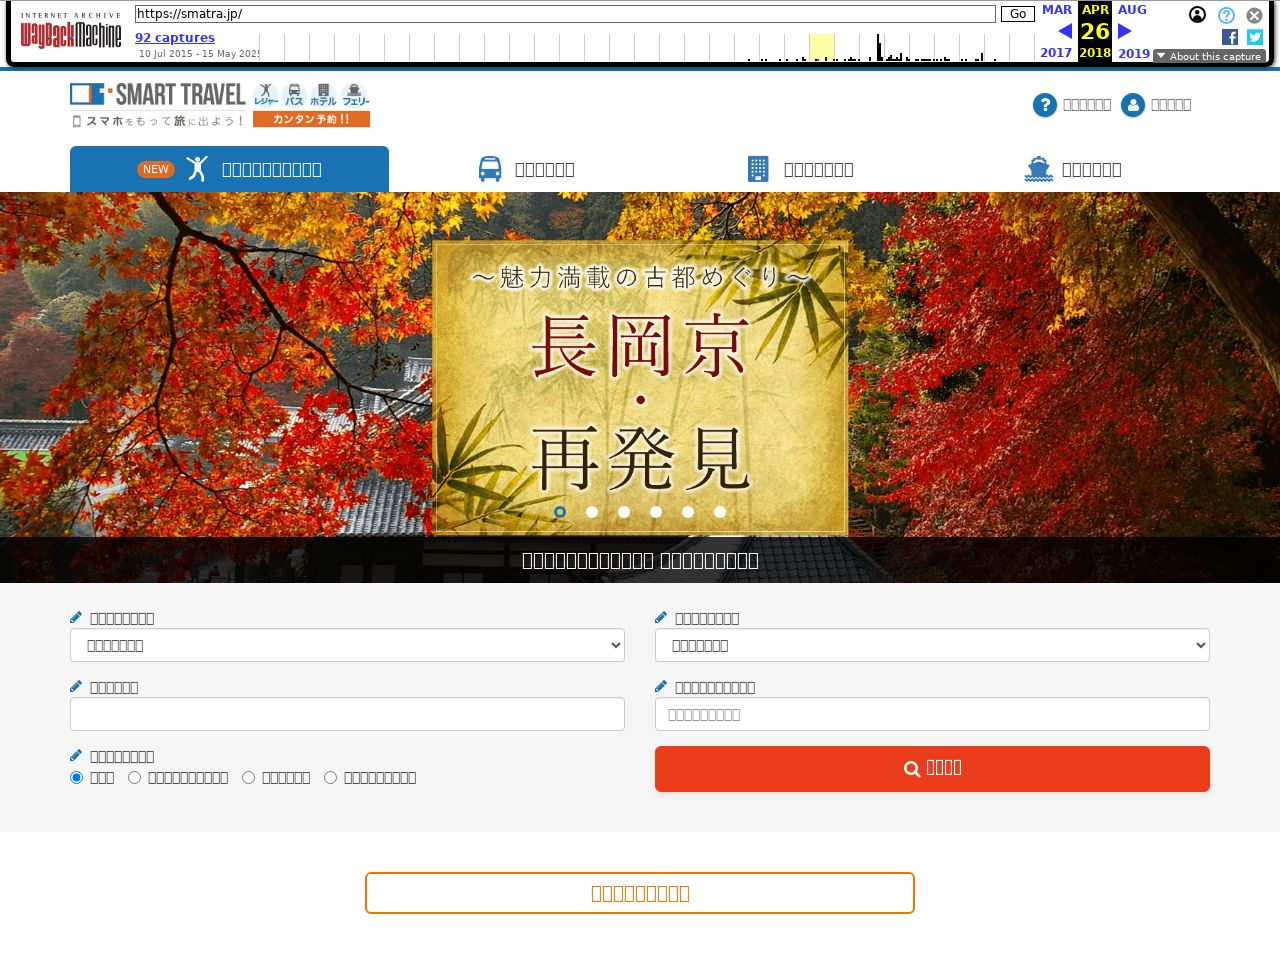Open the right dropdown in search form

(x=932, y=645)
